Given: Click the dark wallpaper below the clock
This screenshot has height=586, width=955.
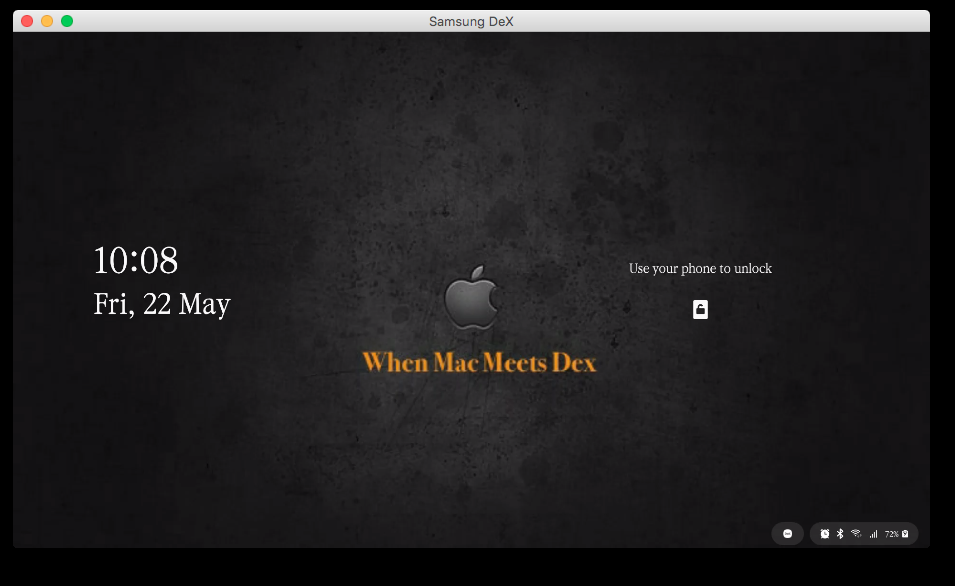Looking at the screenshot, I should click(x=160, y=420).
